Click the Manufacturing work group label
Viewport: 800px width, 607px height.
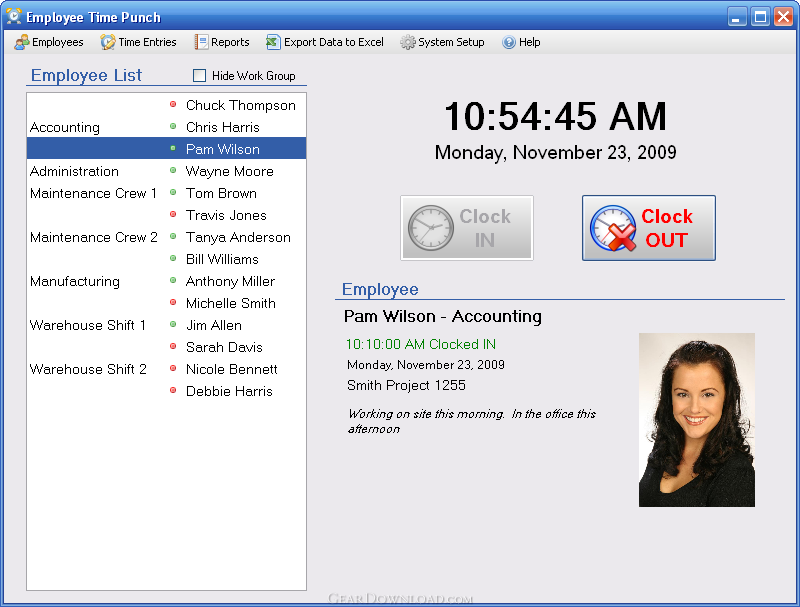click(74, 282)
